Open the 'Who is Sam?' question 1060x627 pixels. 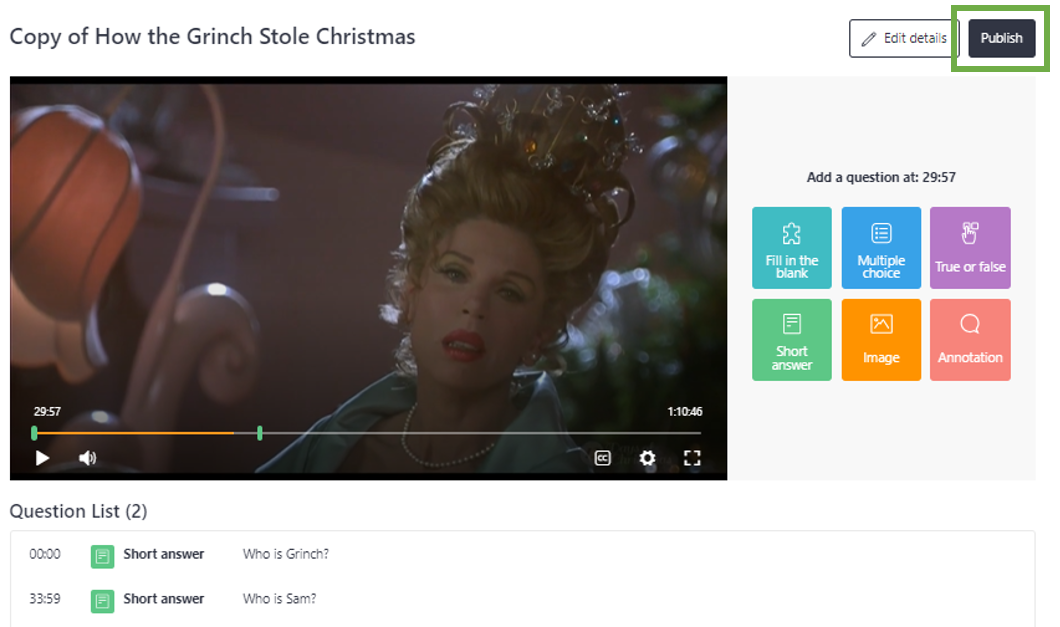[279, 599]
